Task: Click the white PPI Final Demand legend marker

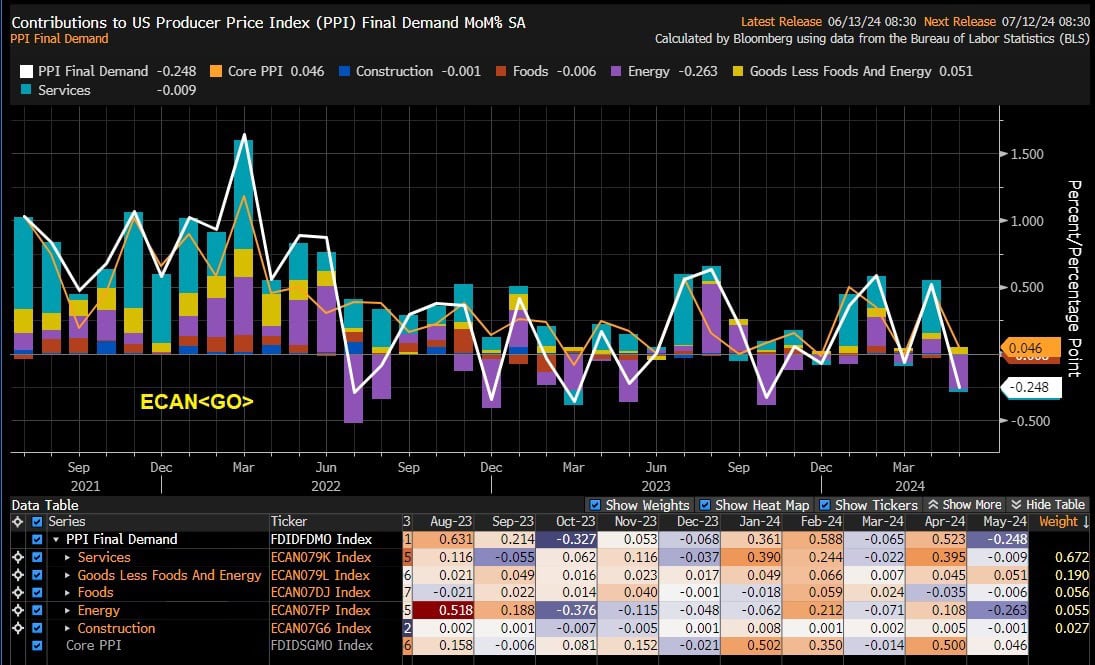Action: click(26, 72)
